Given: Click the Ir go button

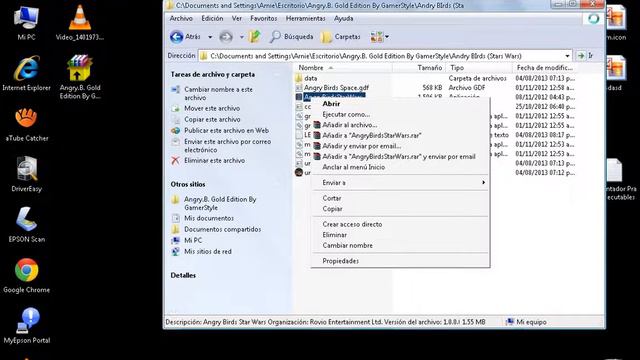Looking at the screenshot, I should [x=585, y=56].
